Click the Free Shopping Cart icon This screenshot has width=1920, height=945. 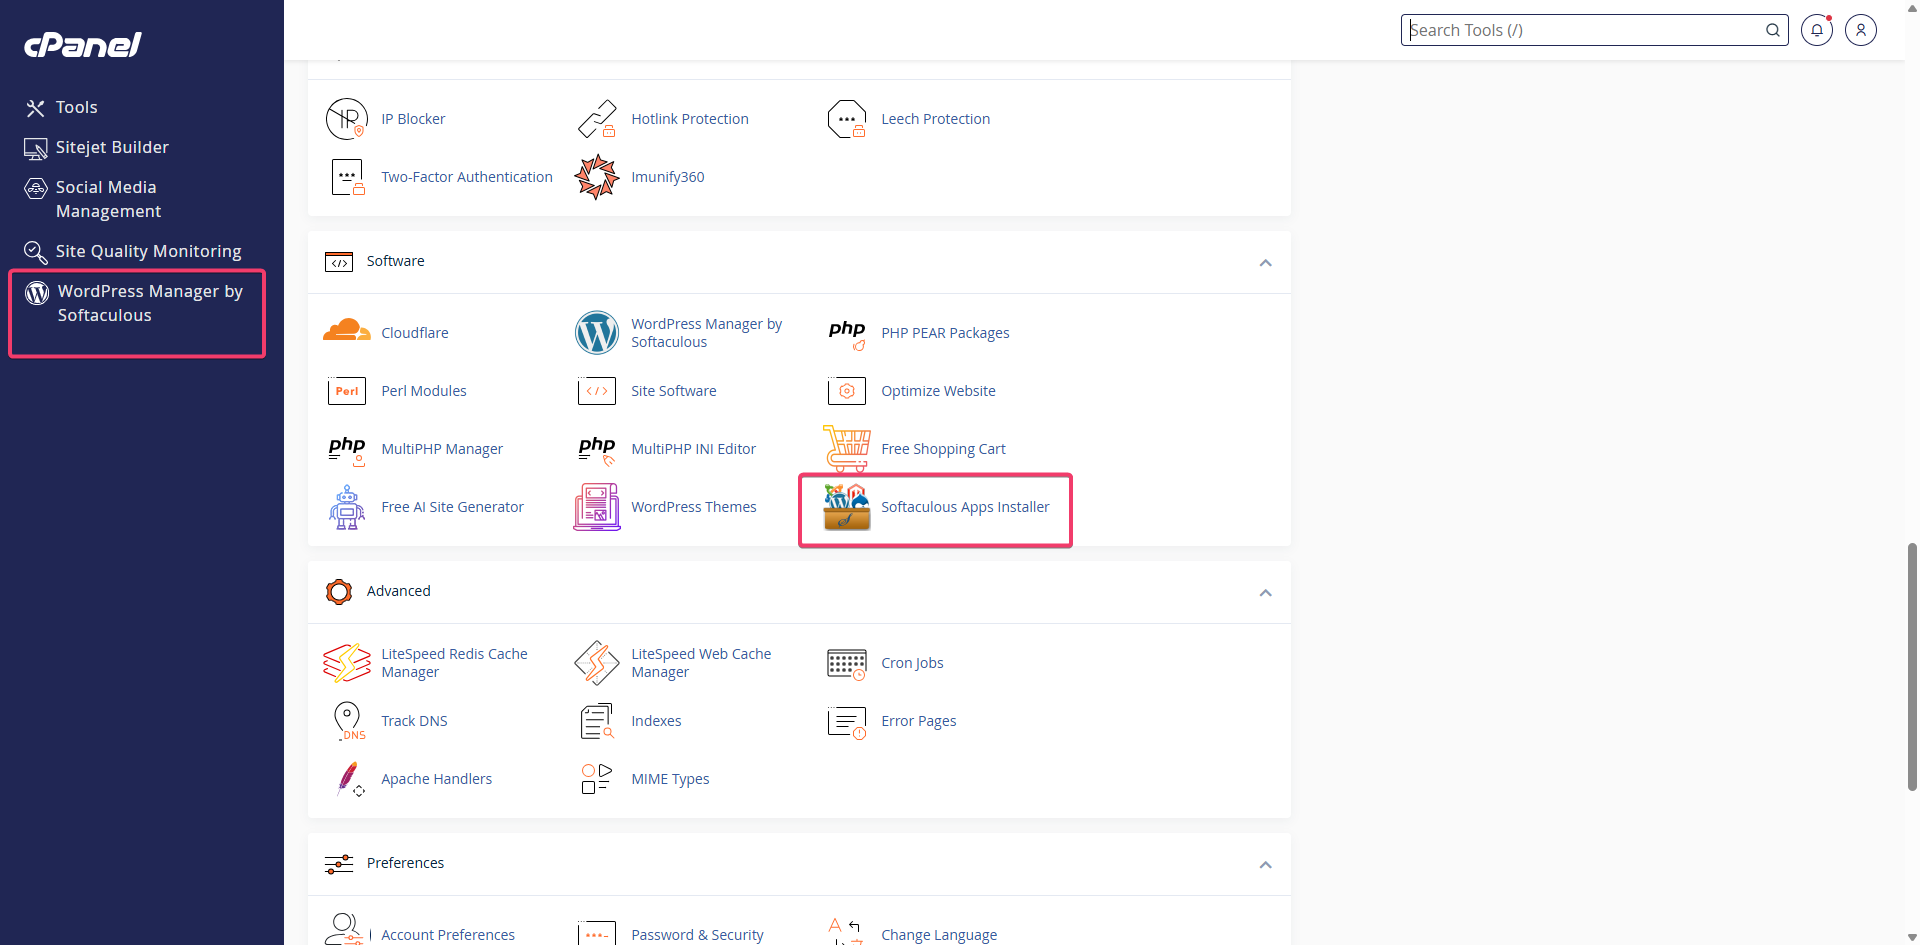click(x=847, y=448)
